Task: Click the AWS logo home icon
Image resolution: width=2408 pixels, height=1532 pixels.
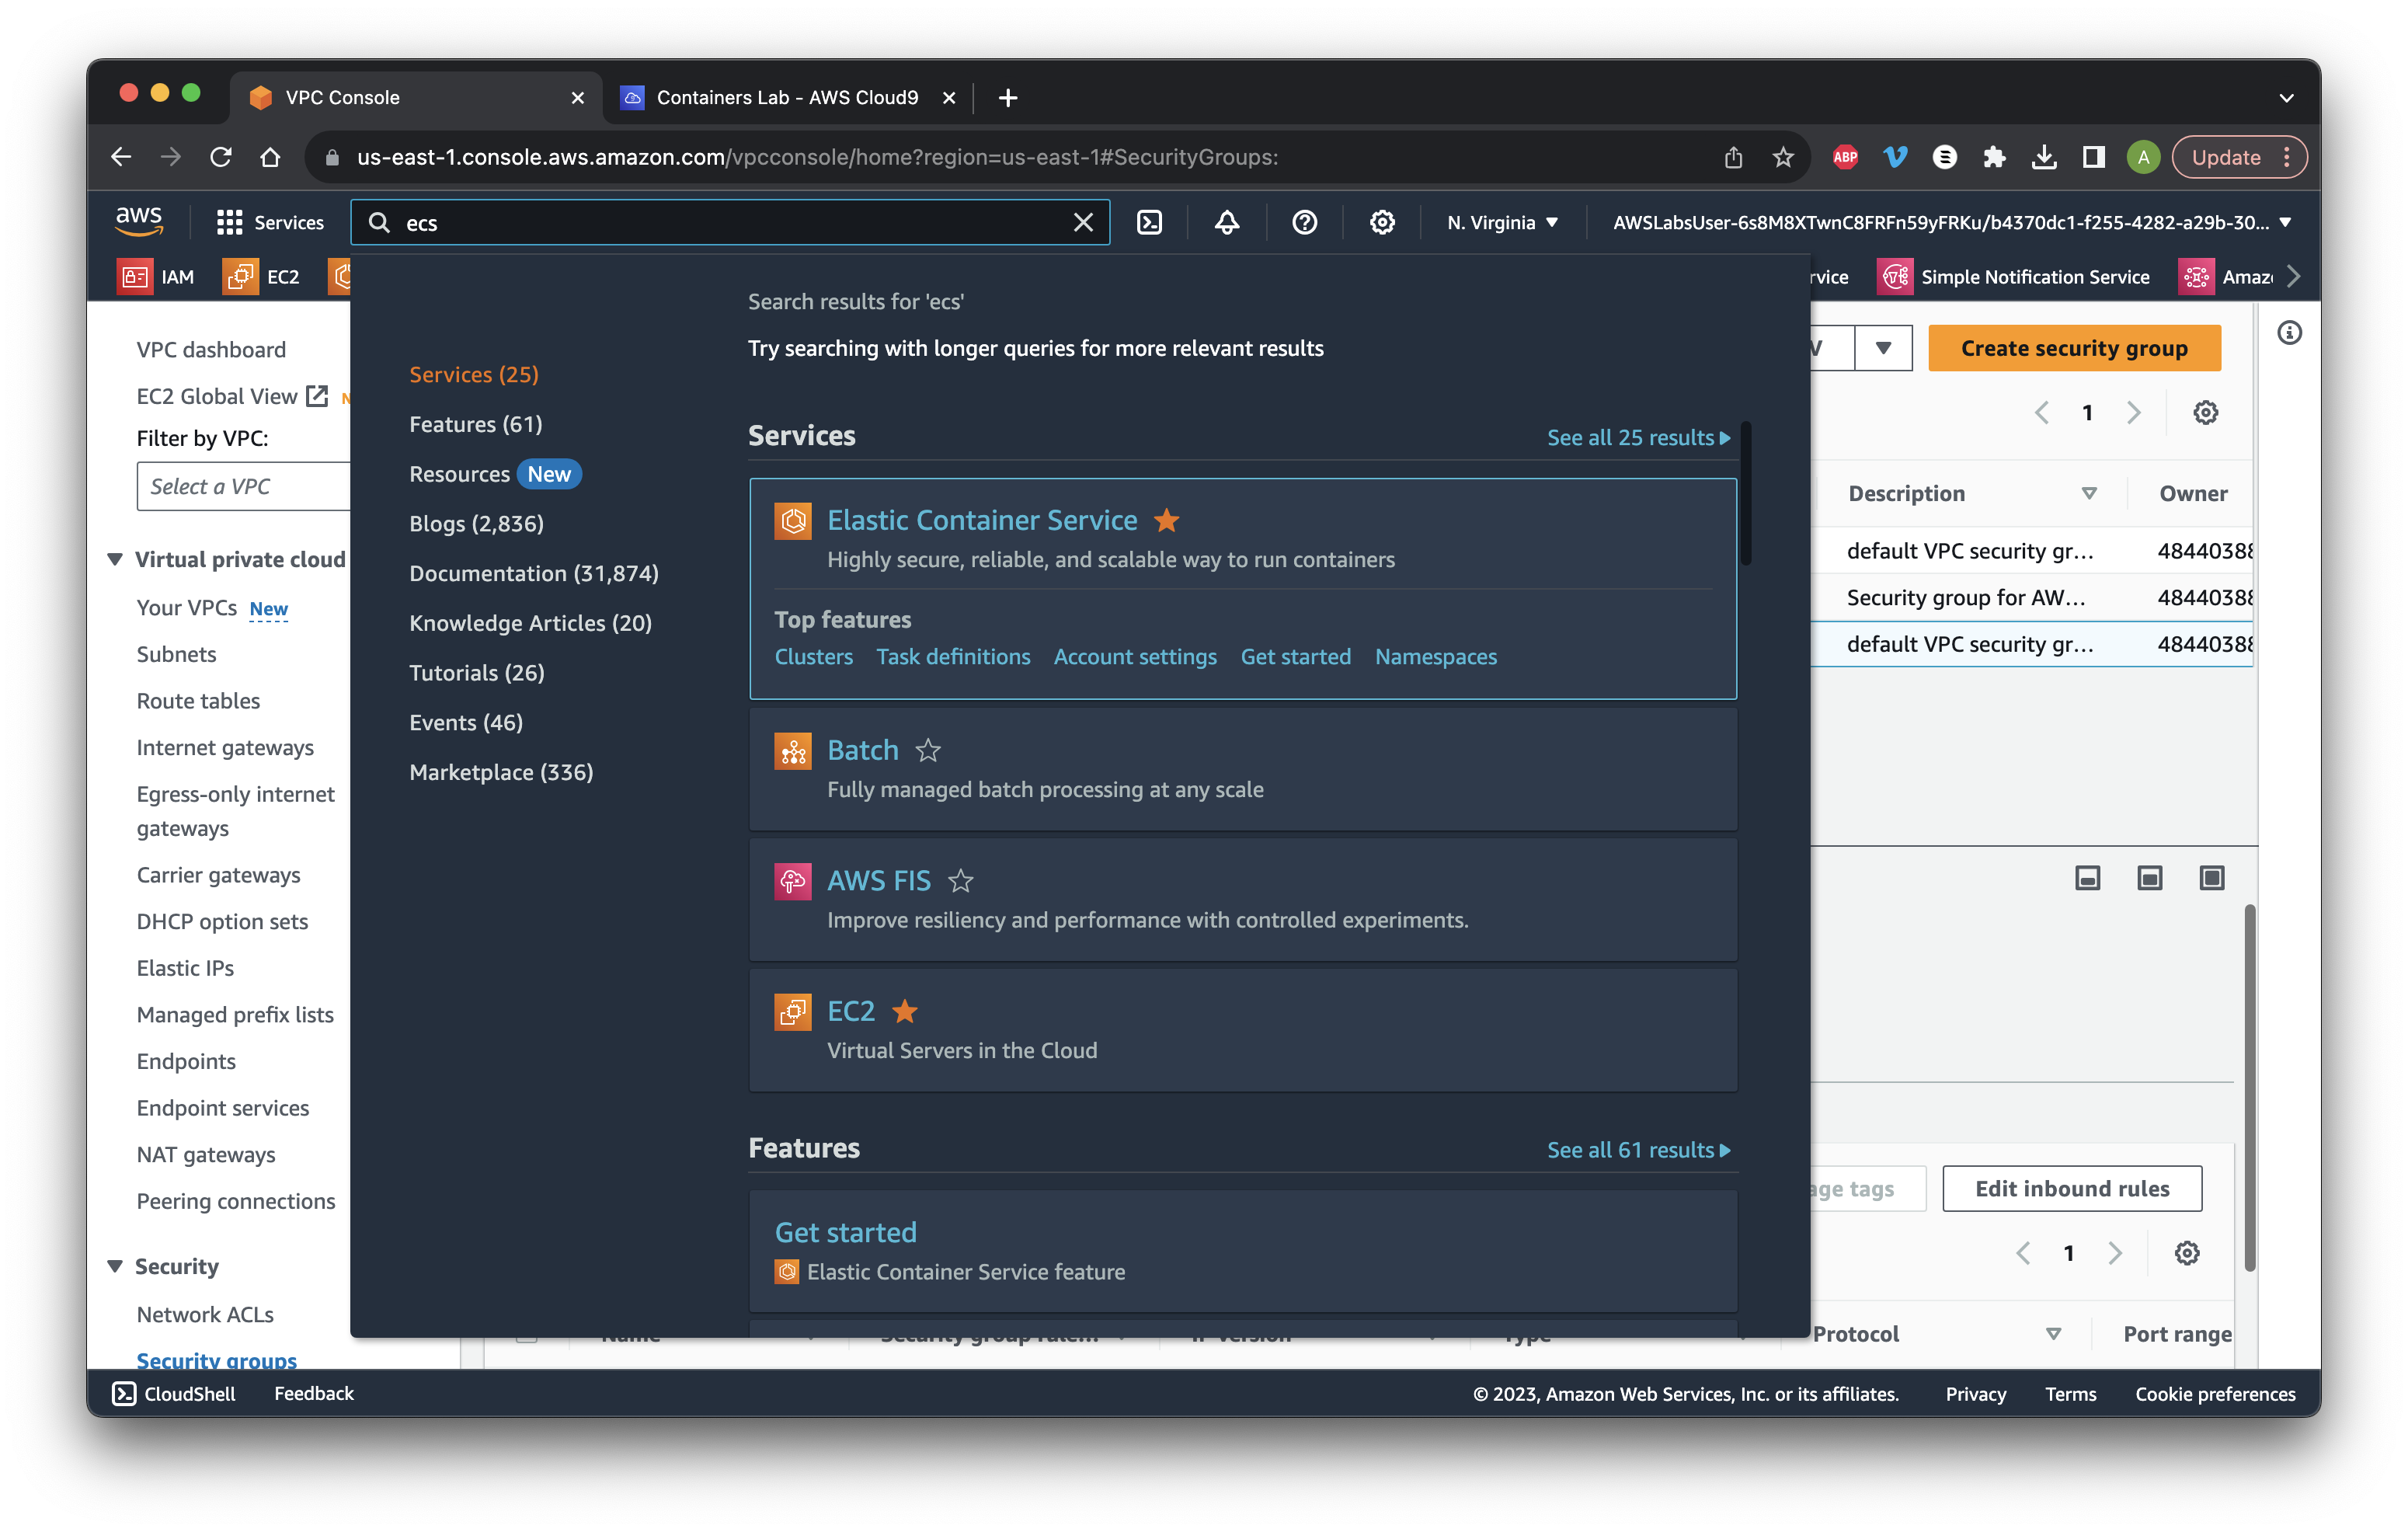Action: click(x=139, y=221)
